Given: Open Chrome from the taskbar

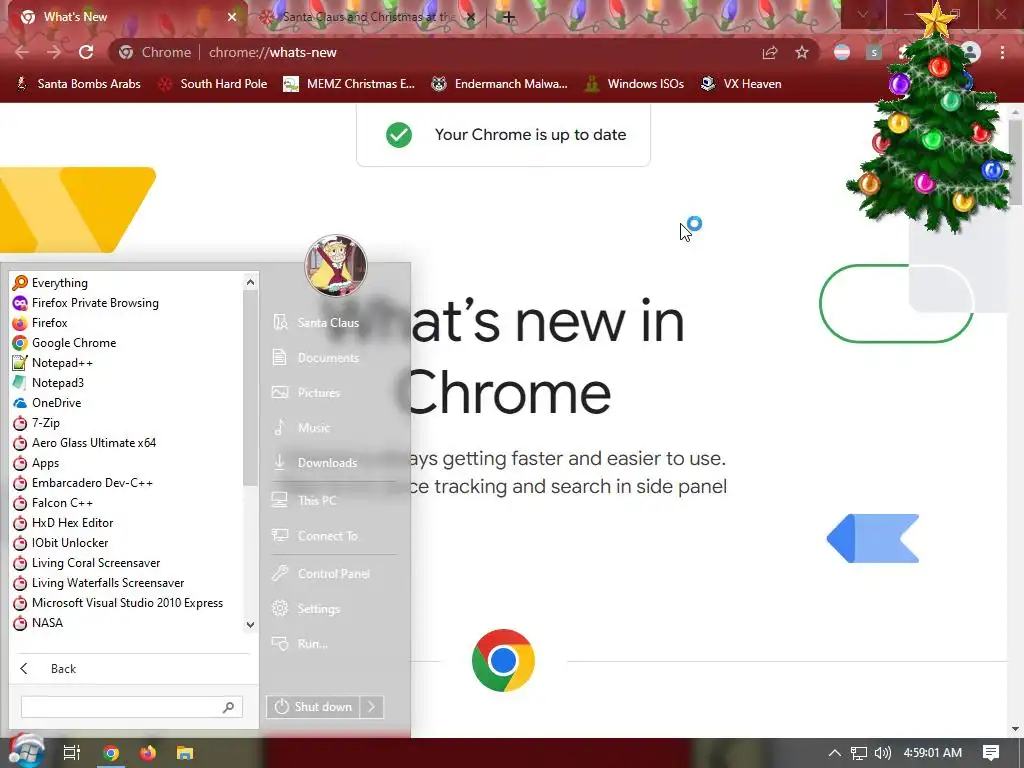Looking at the screenshot, I should tap(111, 753).
